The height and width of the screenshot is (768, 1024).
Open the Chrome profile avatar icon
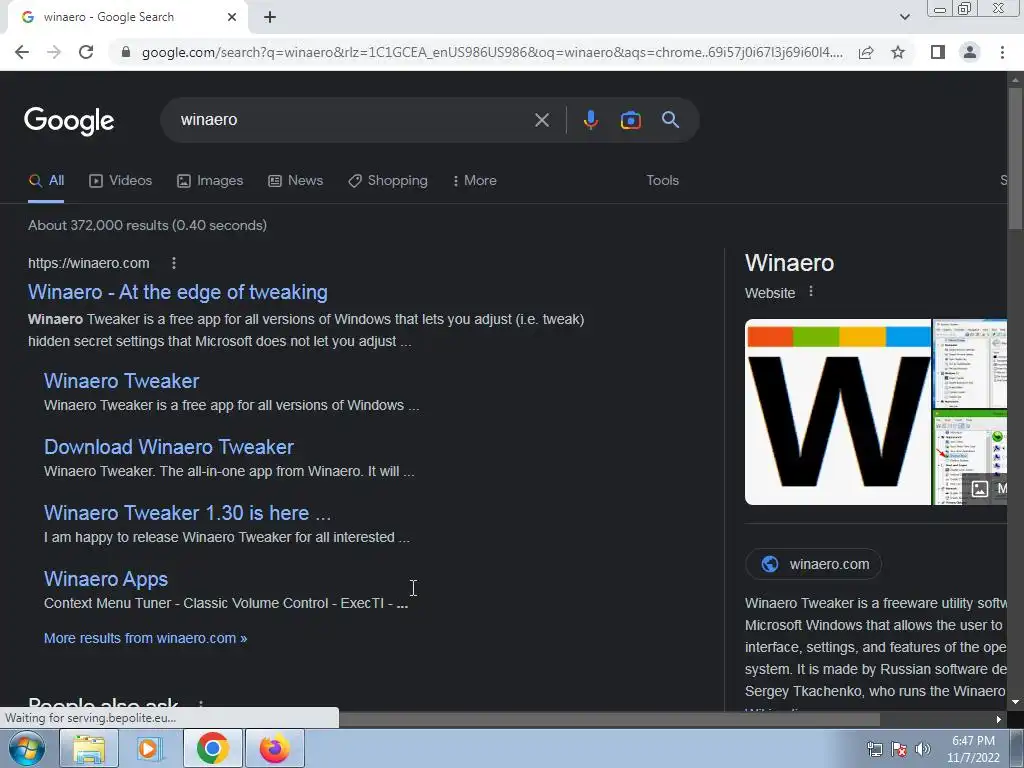970,52
